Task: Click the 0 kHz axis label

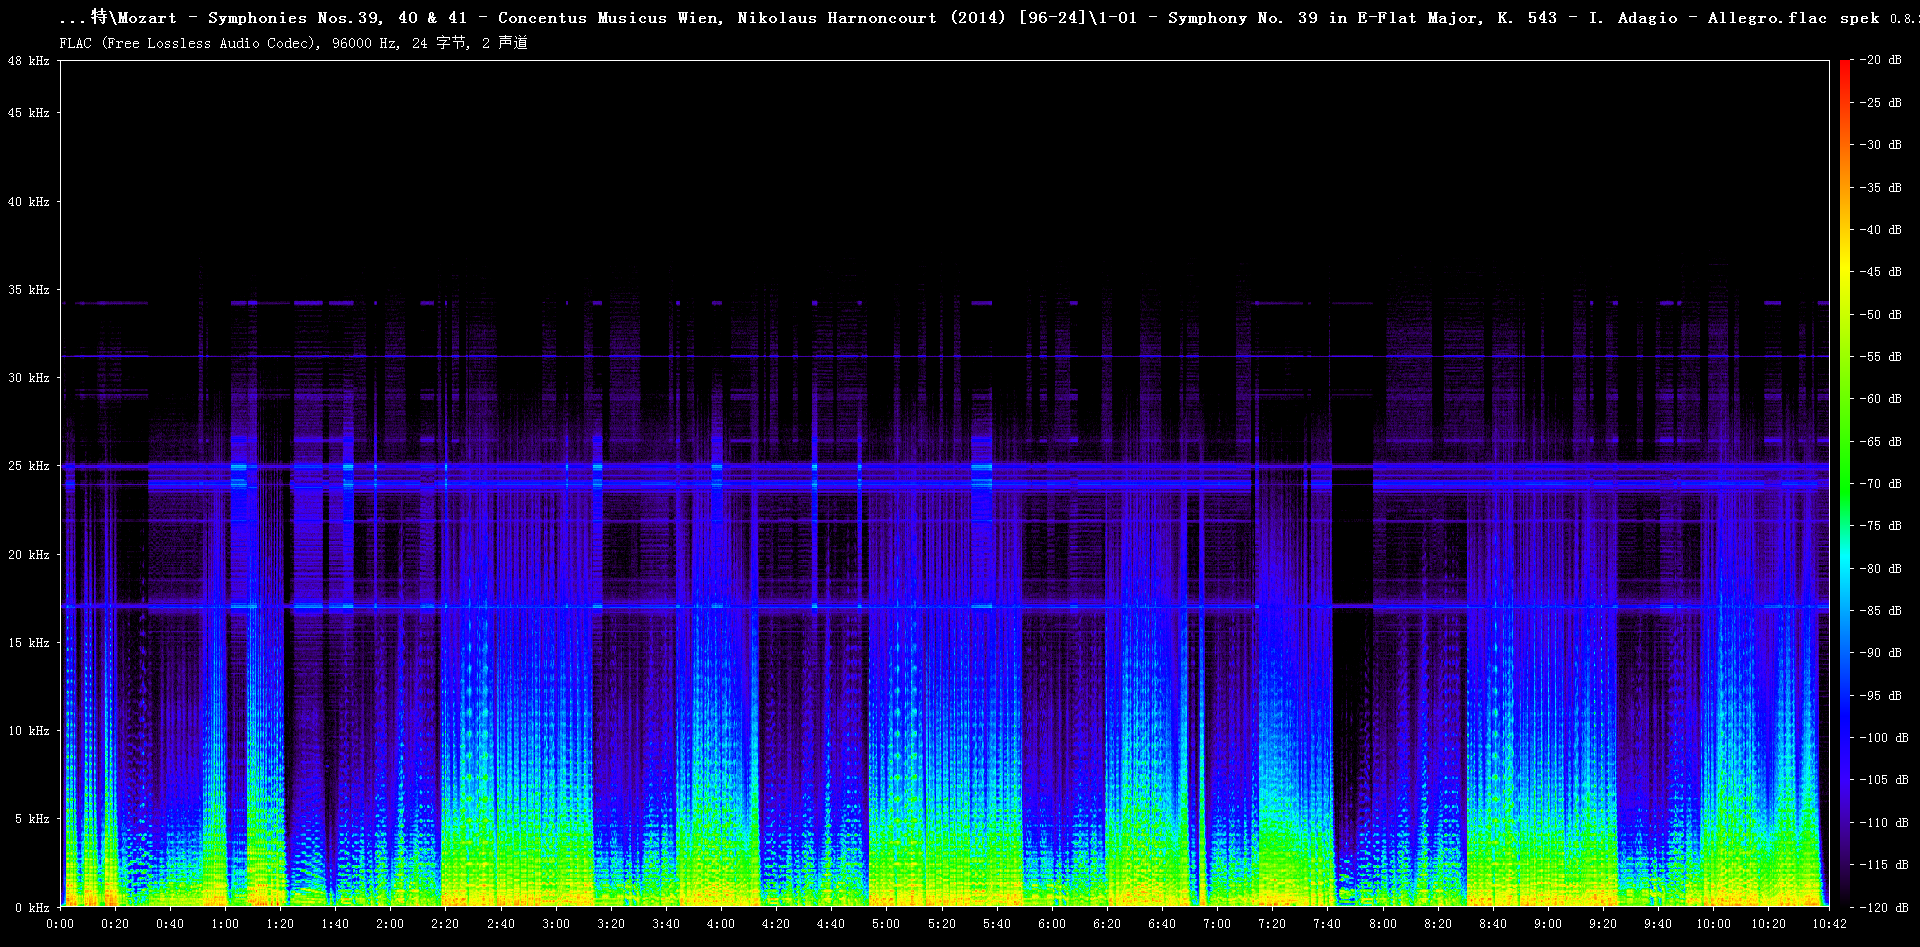Action: click(32, 908)
